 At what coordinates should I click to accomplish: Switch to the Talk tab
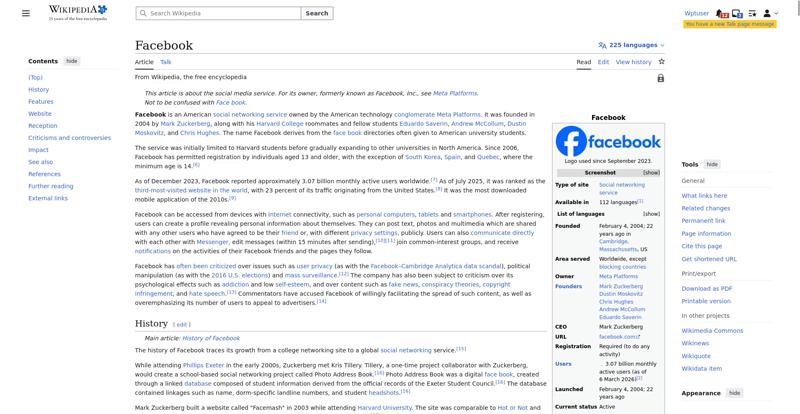click(x=166, y=62)
